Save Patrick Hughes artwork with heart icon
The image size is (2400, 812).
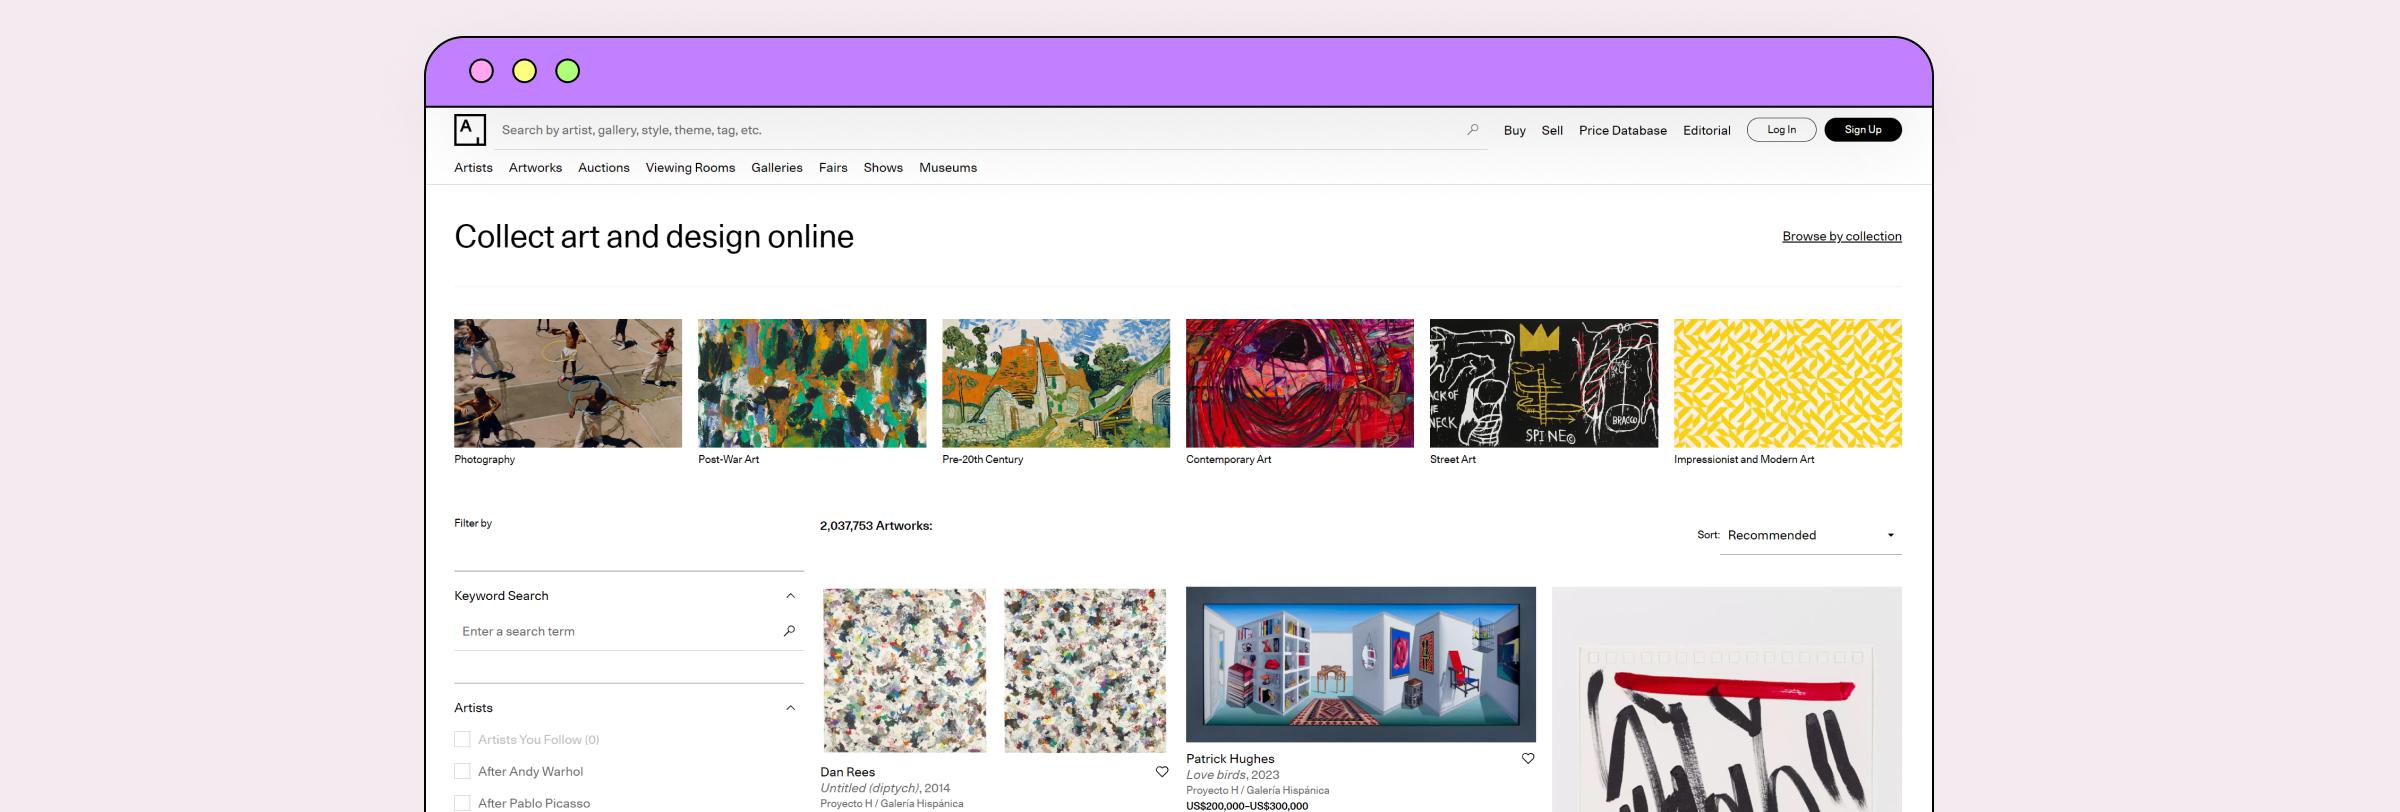pyautogui.click(x=1528, y=759)
